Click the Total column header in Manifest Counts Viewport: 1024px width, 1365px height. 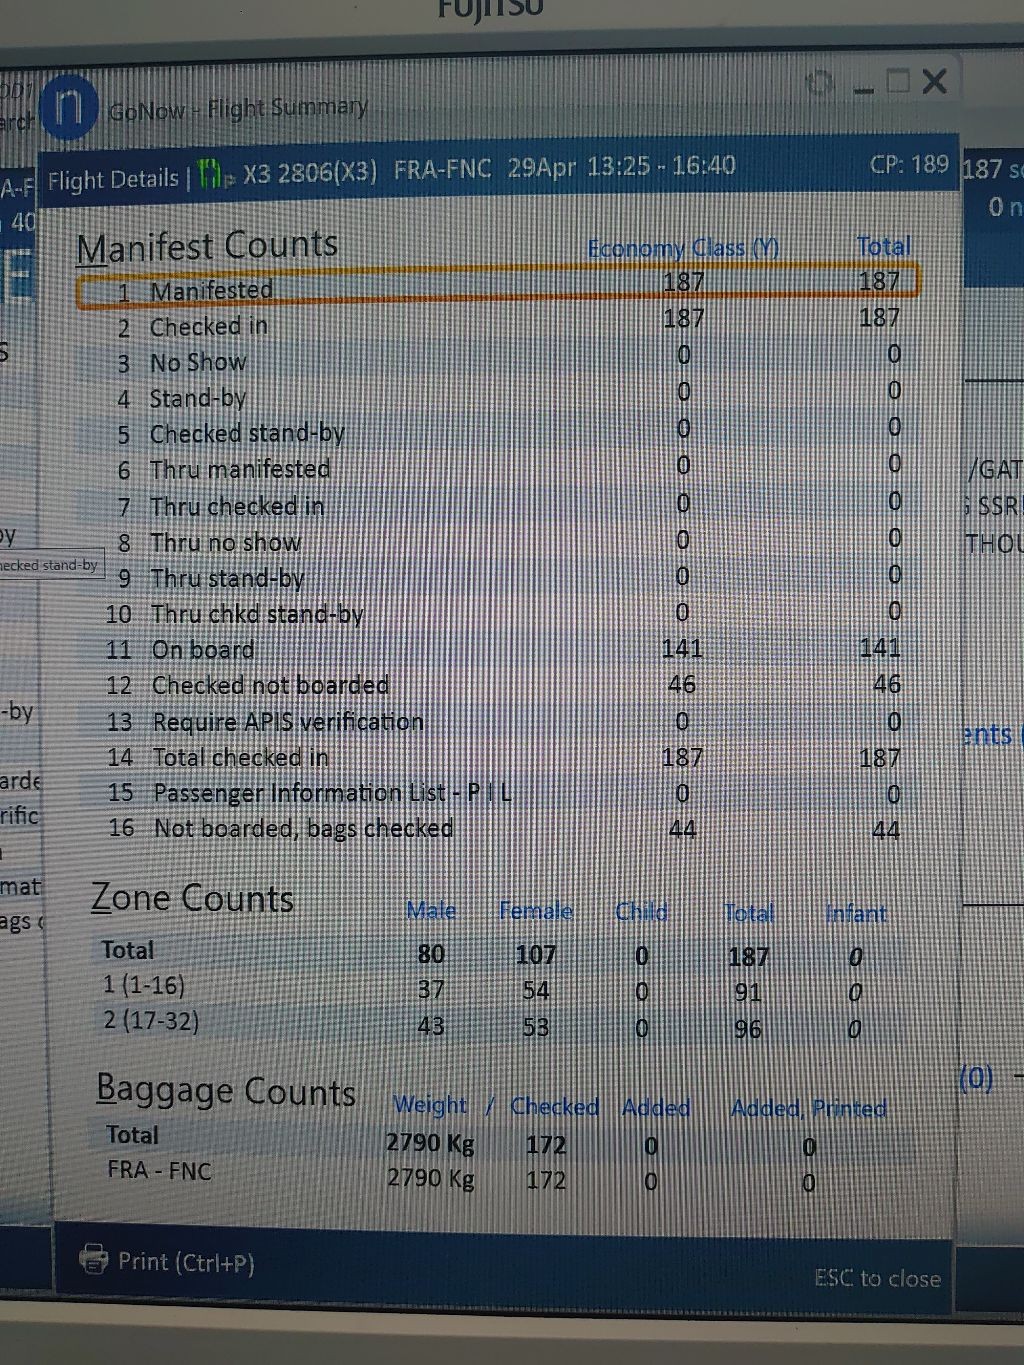883,246
